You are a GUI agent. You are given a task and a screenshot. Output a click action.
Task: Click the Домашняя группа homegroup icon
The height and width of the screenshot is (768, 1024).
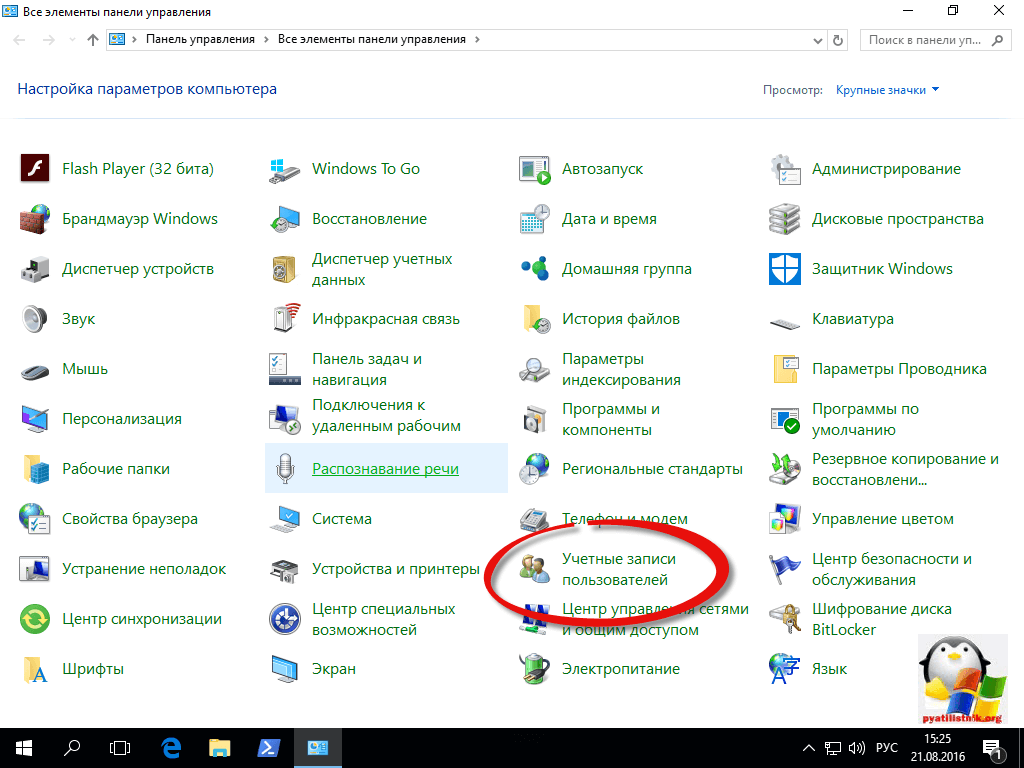click(x=535, y=269)
